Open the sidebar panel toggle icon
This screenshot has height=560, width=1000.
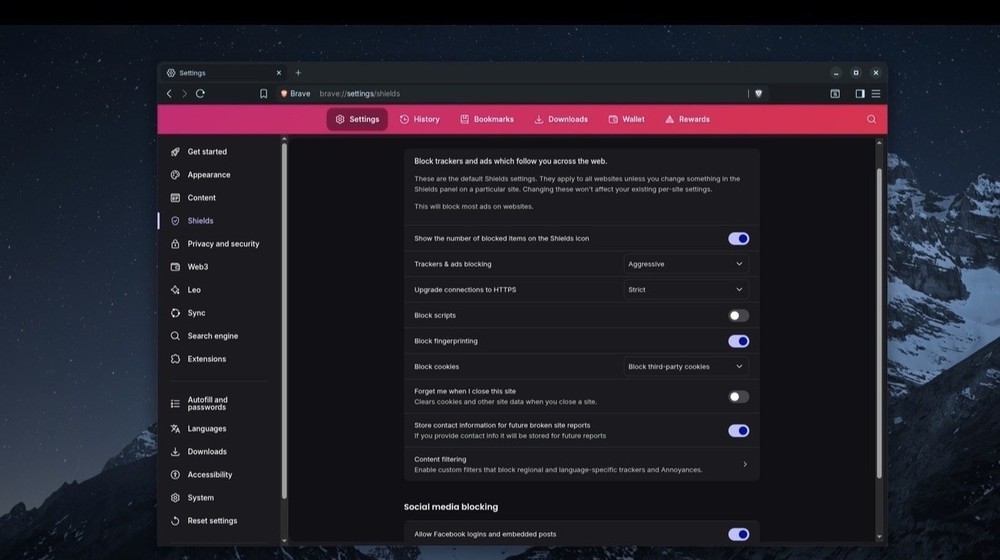click(859, 93)
